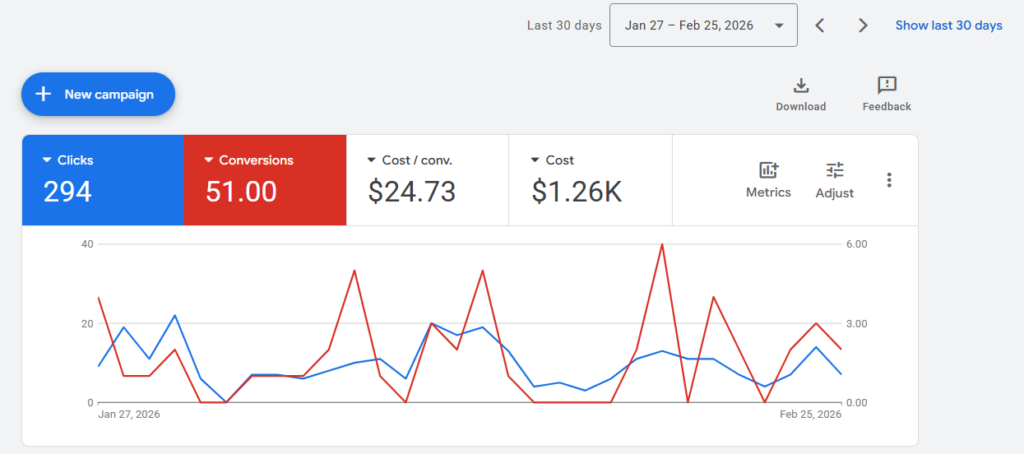Go to next date range with right arrow

[x=863, y=25]
